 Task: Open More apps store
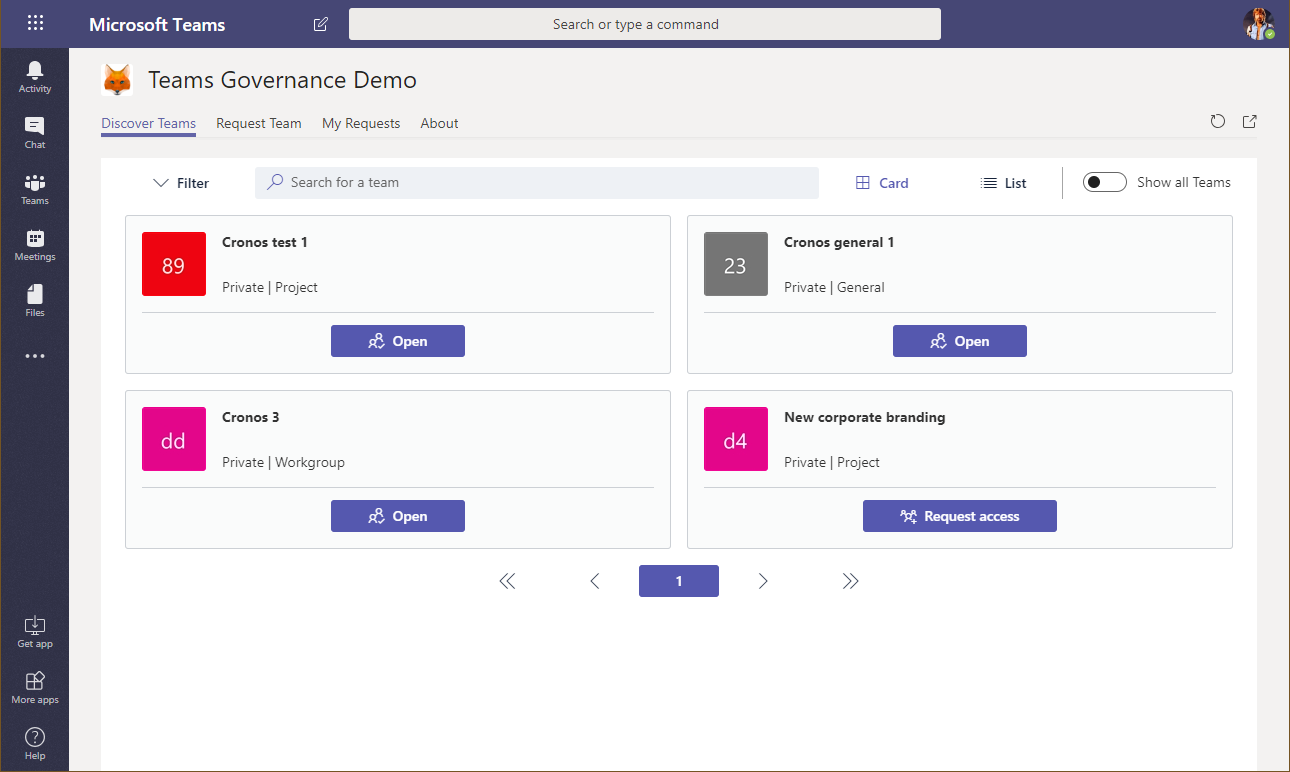point(35,687)
